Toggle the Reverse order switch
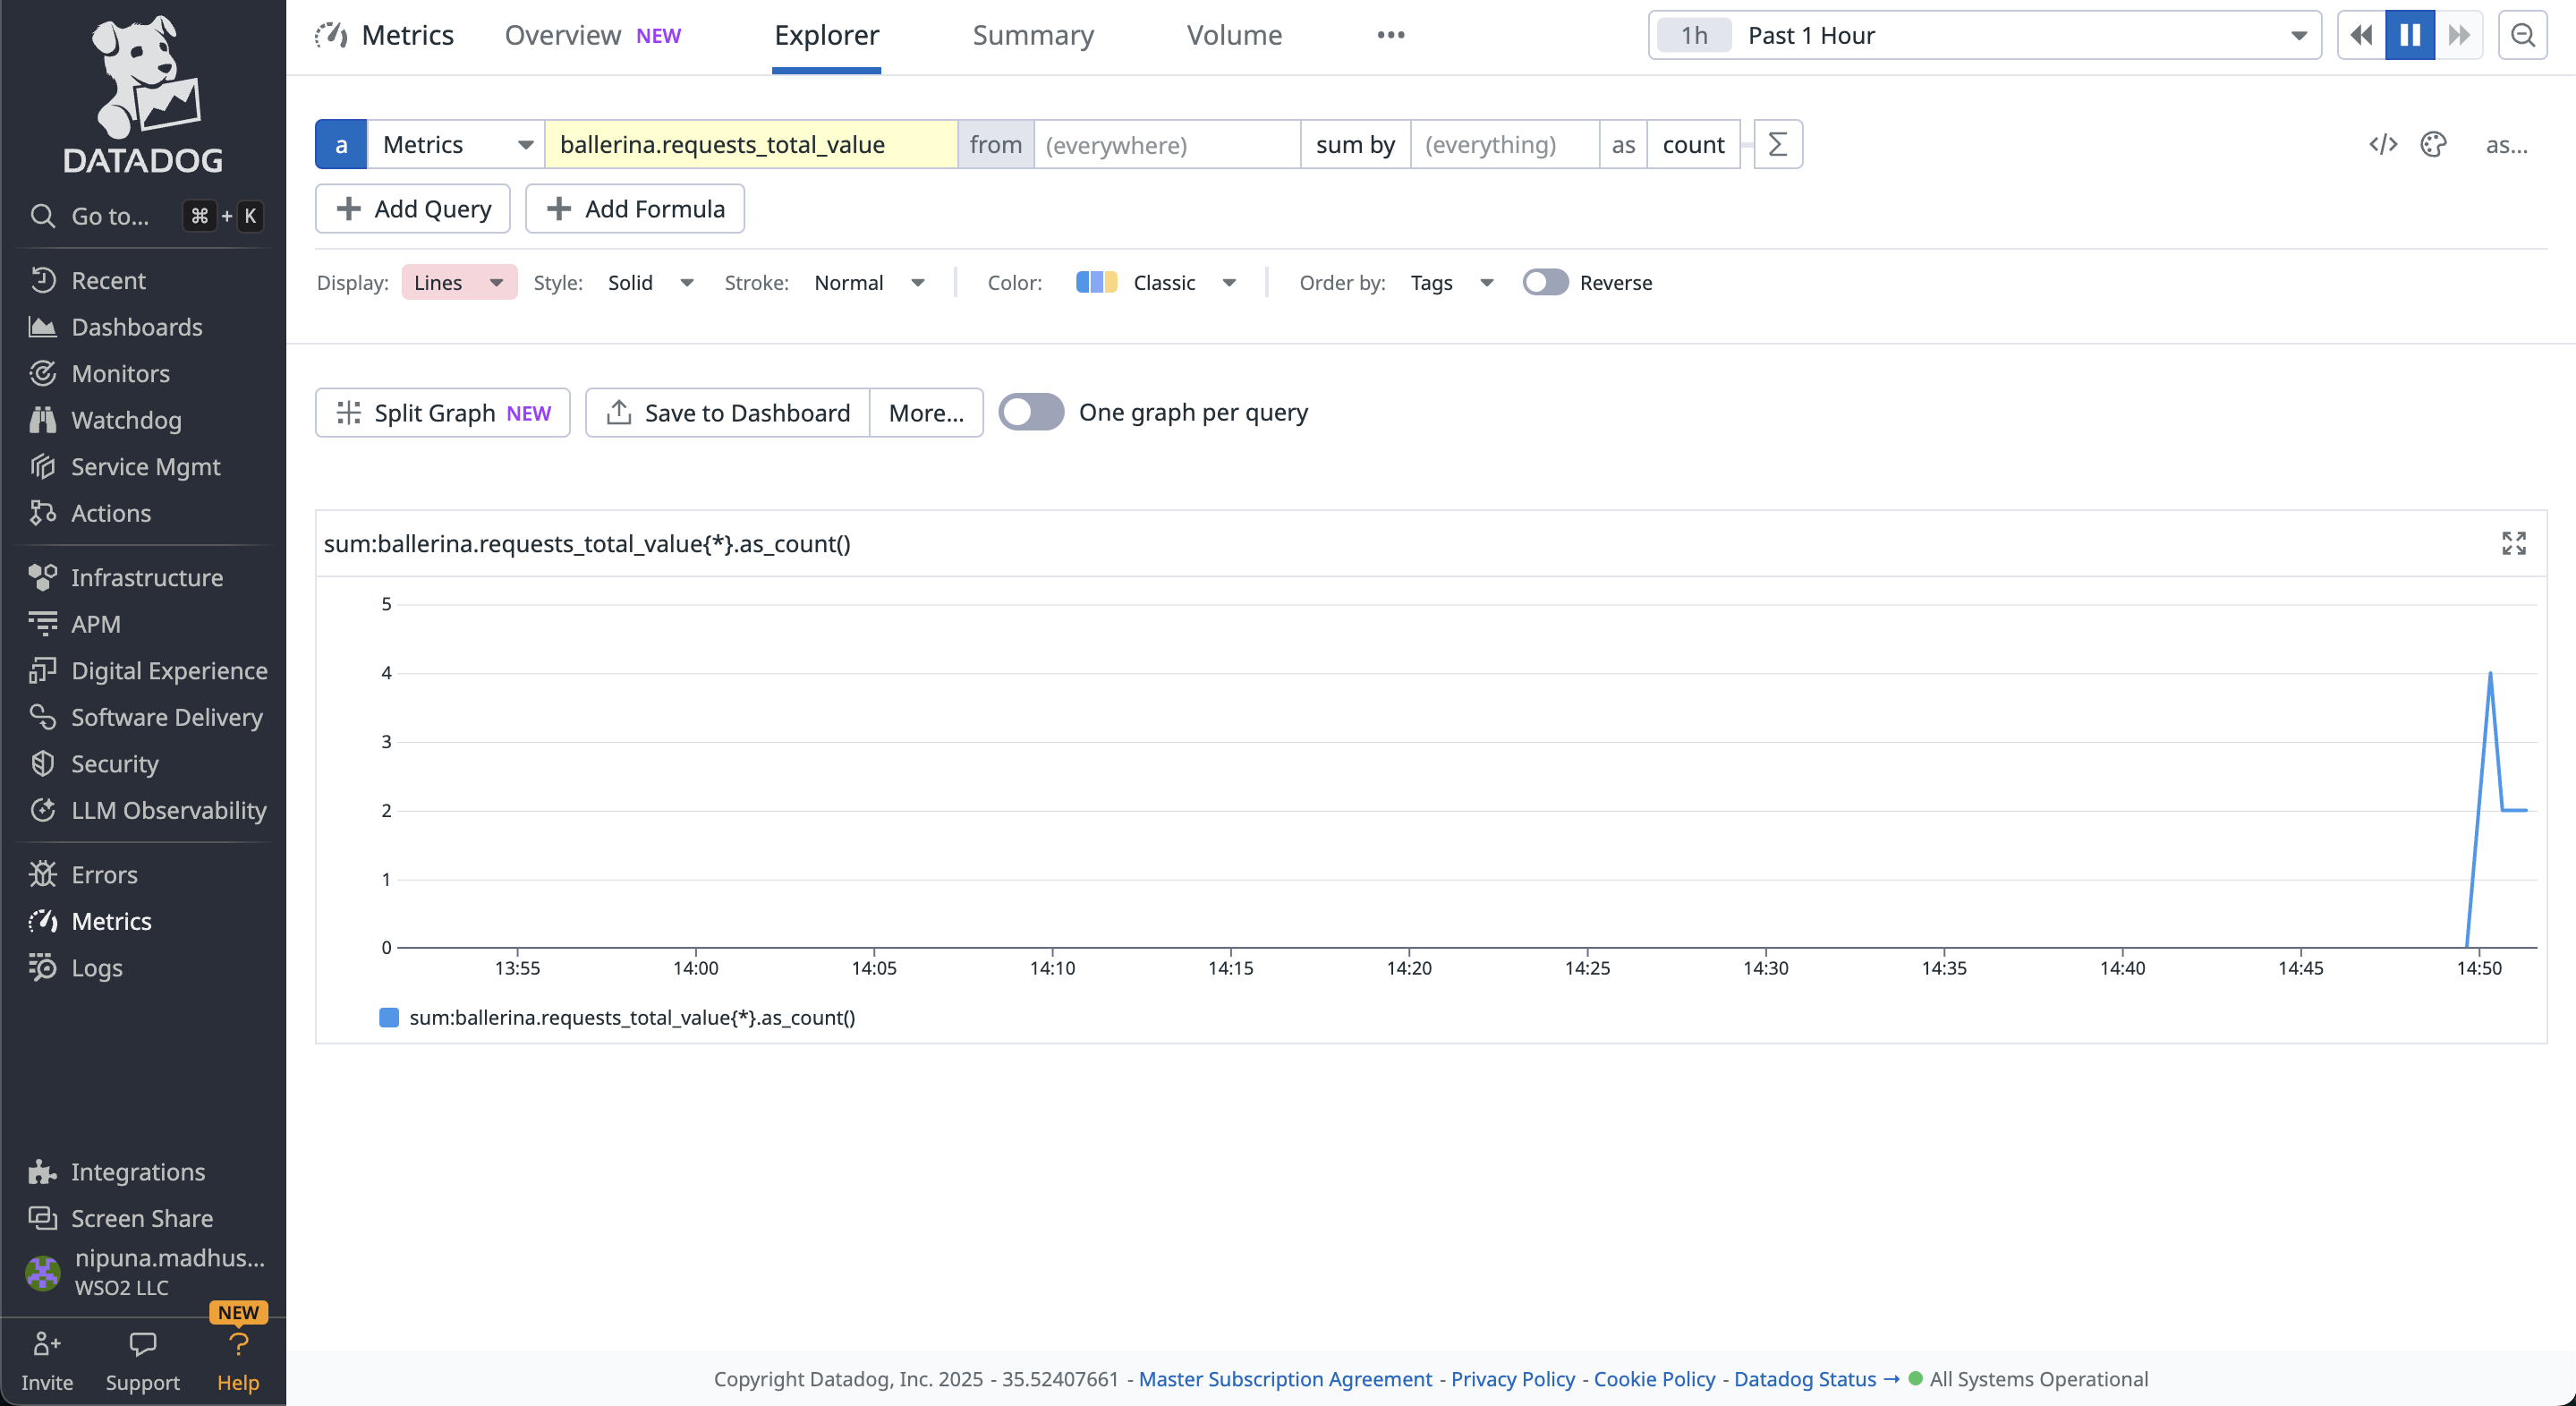Image resolution: width=2576 pixels, height=1406 pixels. point(1545,283)
